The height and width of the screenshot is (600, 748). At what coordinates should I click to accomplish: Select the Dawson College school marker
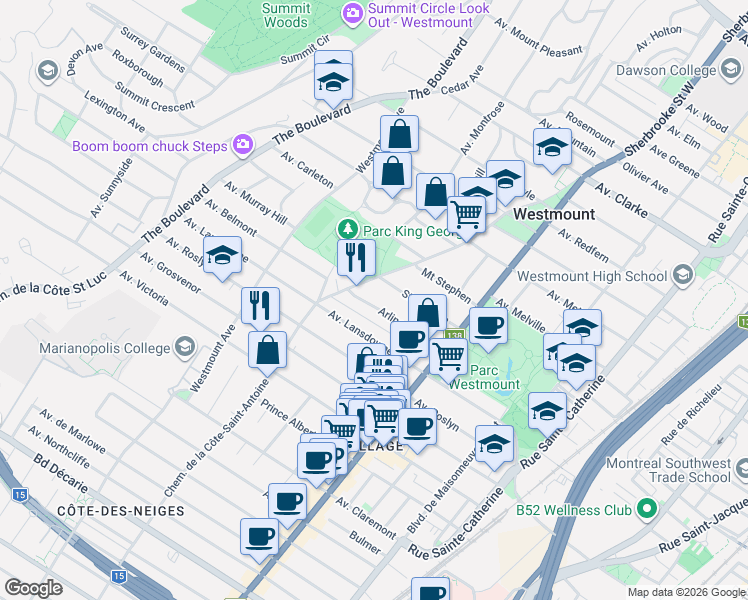click(x=731, y=70)
